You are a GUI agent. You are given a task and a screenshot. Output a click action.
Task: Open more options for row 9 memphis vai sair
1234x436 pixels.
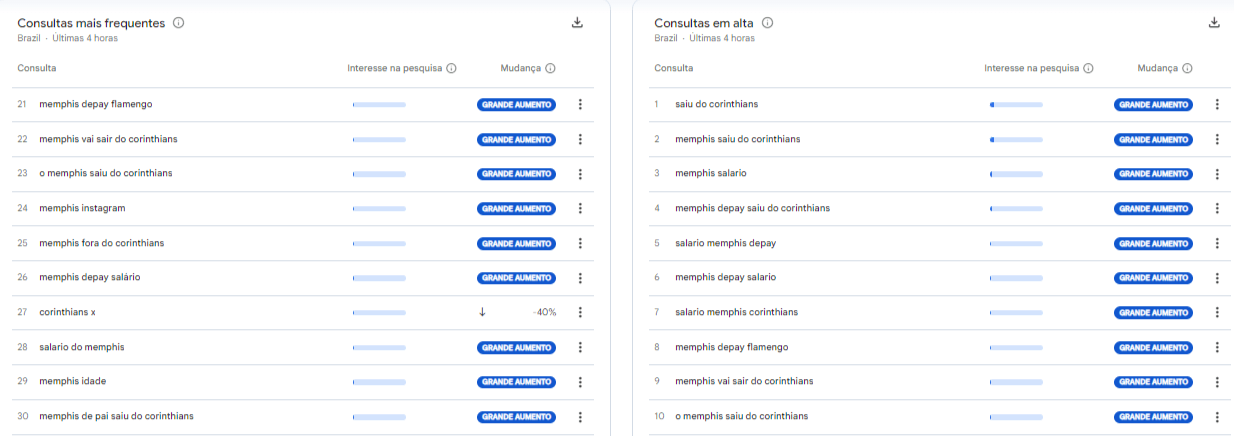[x=1217, y=382]
